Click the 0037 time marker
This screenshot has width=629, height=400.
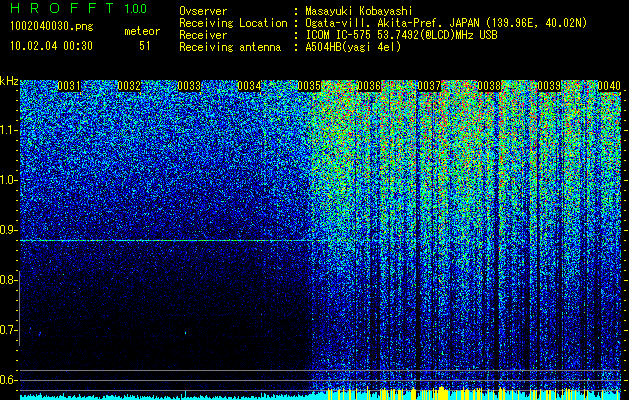tap(429, 86)
